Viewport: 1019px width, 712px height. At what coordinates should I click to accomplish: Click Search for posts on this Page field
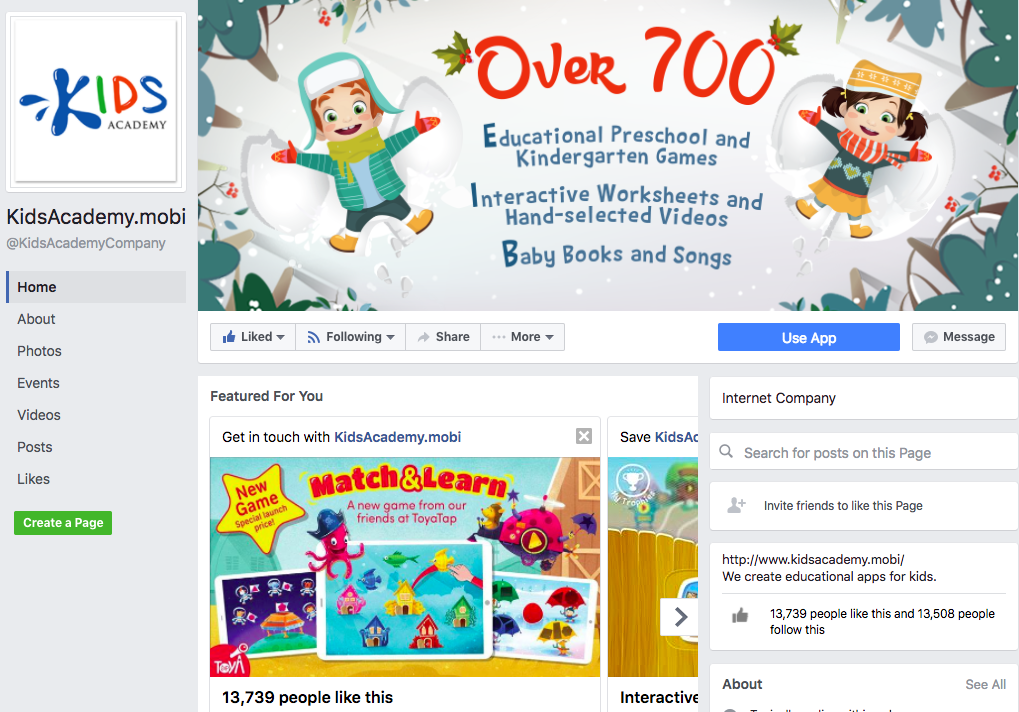click(x=864, y=451)
